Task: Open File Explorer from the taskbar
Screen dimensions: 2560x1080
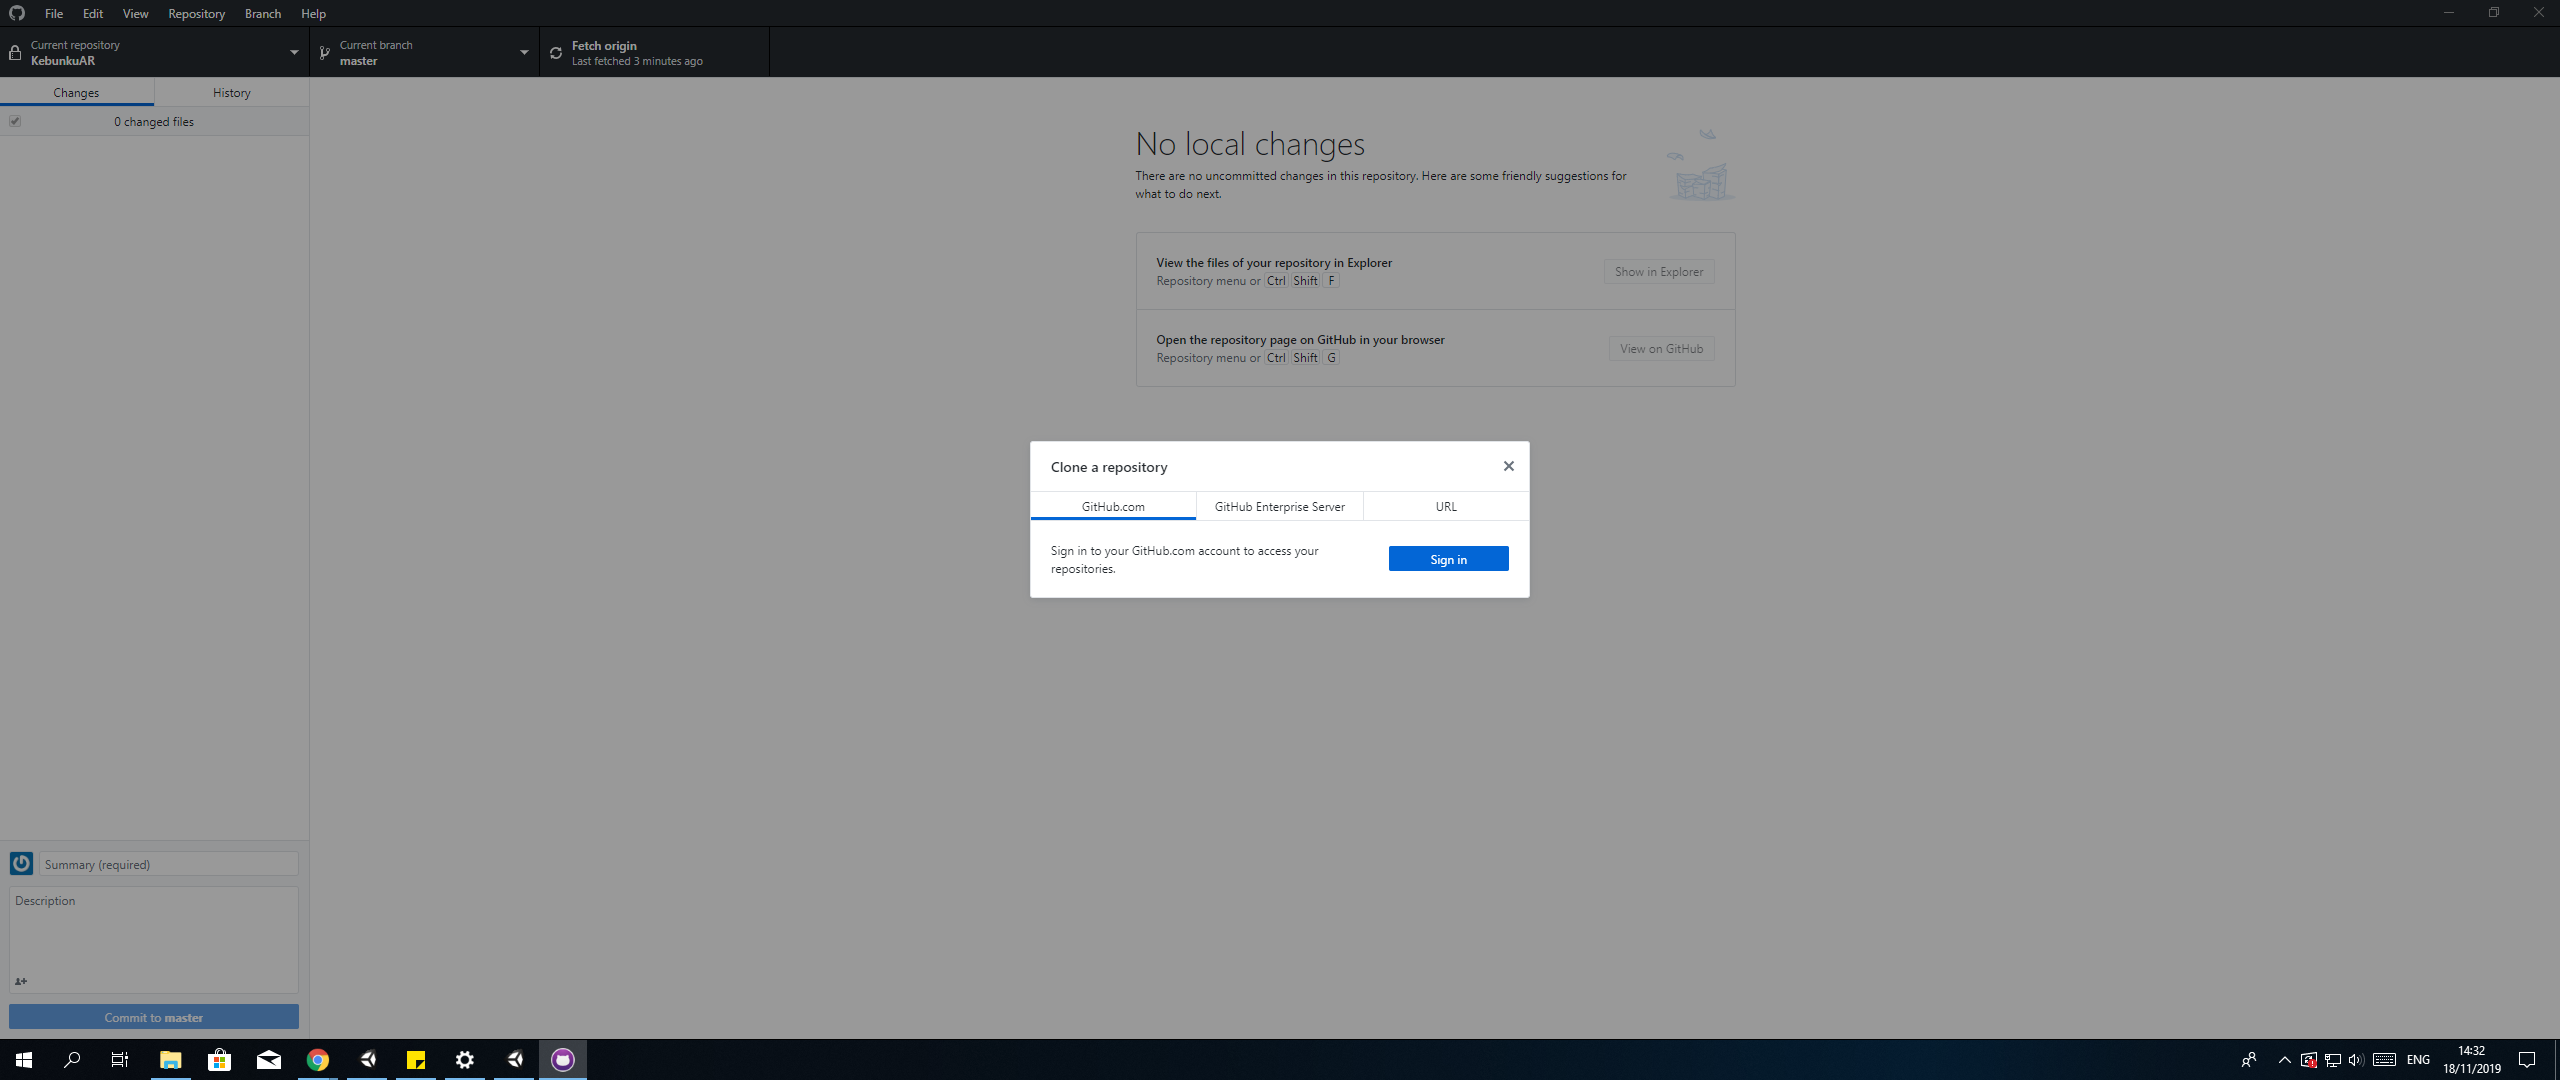Action: [x=170, y=1059]
